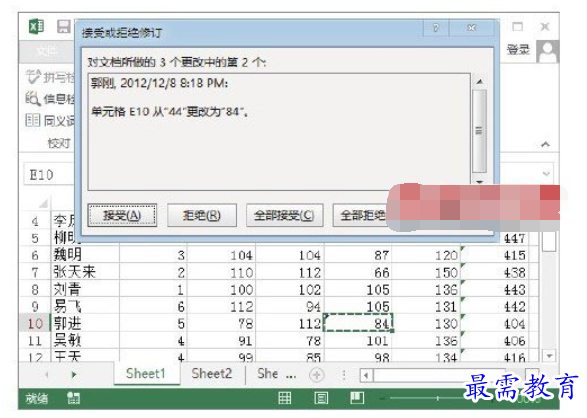
Task: Add a new sheet with plus icon
Action: (317, 375)
